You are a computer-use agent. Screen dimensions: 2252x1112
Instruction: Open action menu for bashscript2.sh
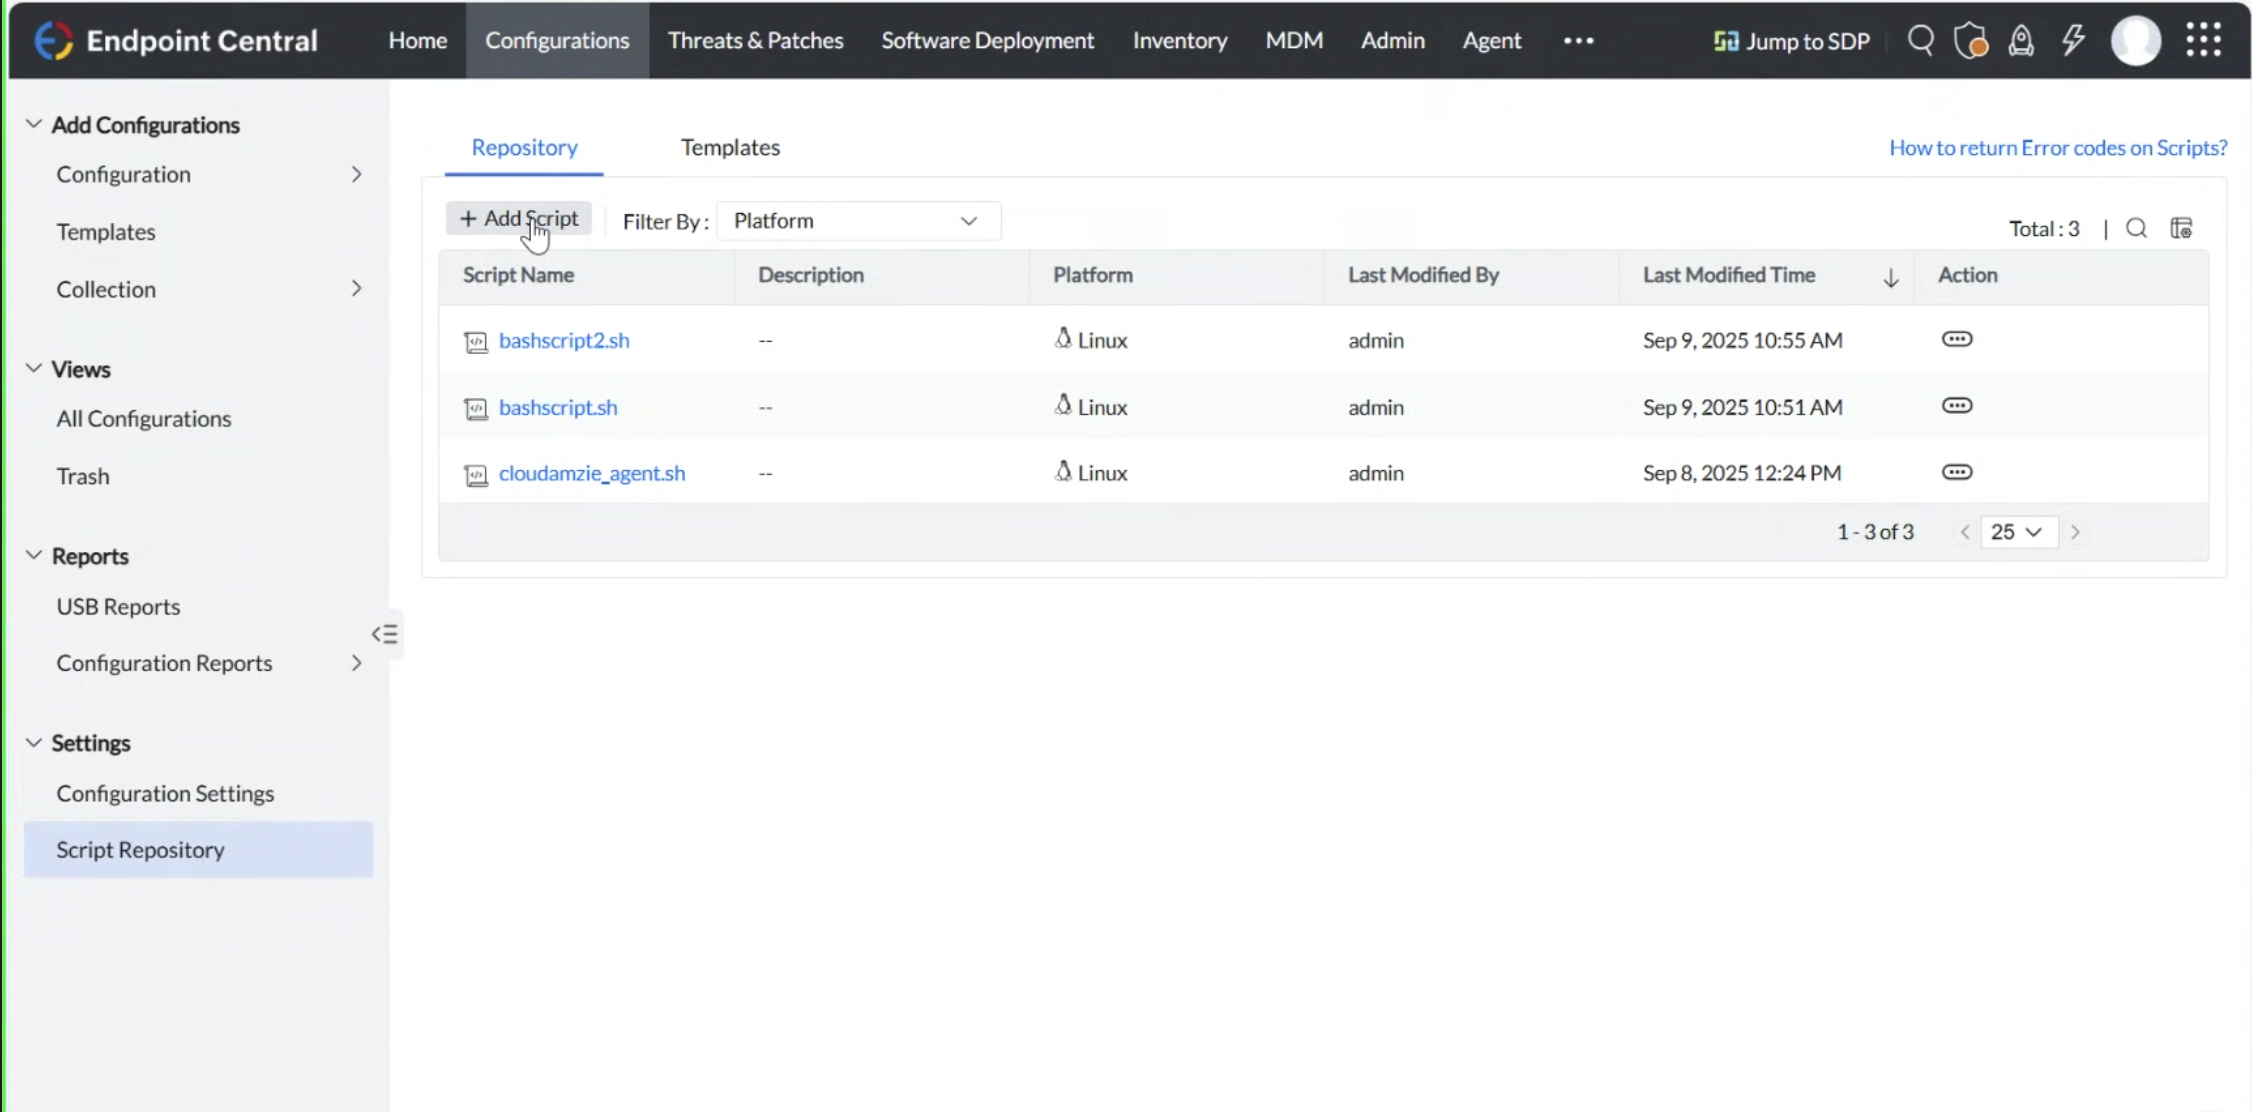[x=1956, y=339]
